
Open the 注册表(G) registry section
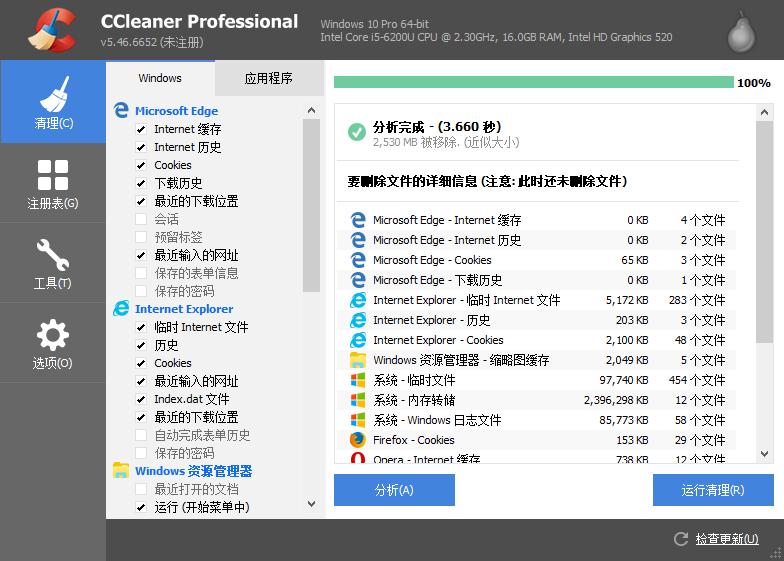pyautogui.click(x=53, y=184)
